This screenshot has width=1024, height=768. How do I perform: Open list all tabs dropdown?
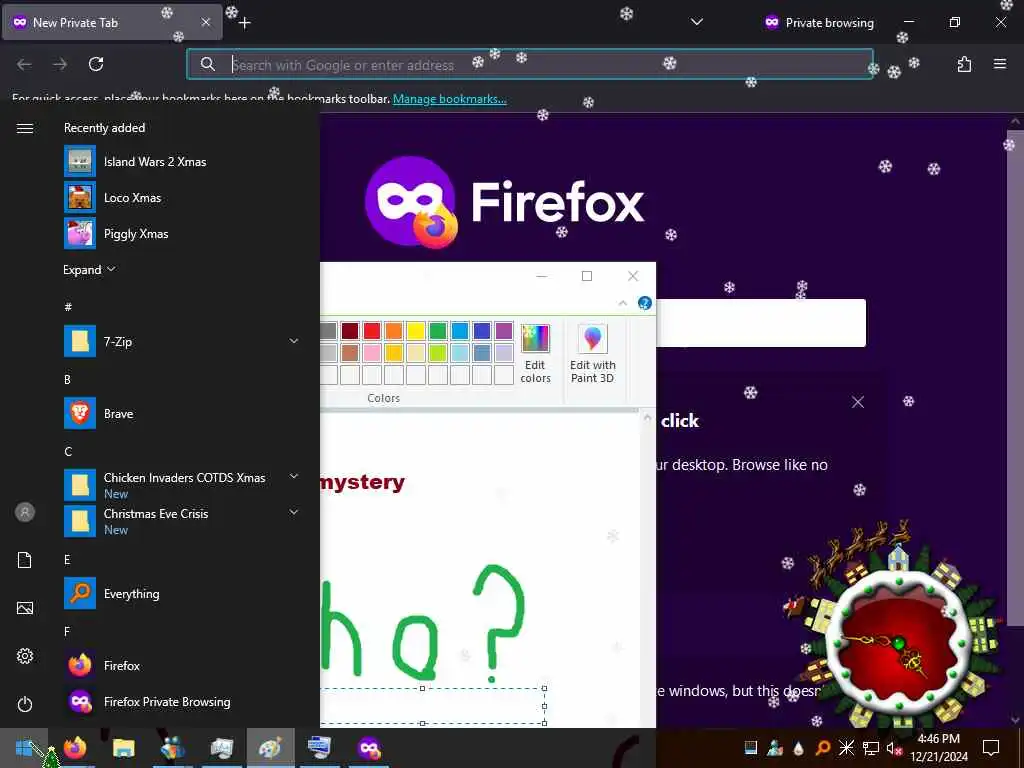click(x=697, y=22)
